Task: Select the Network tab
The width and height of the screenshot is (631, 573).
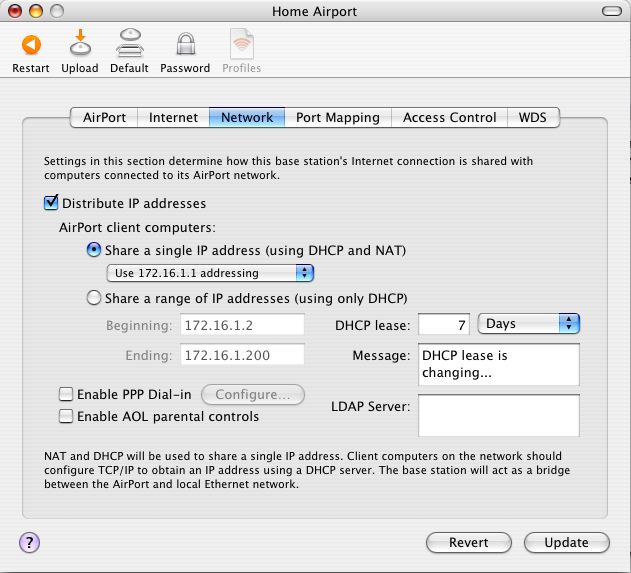Action: pos(247,117)
